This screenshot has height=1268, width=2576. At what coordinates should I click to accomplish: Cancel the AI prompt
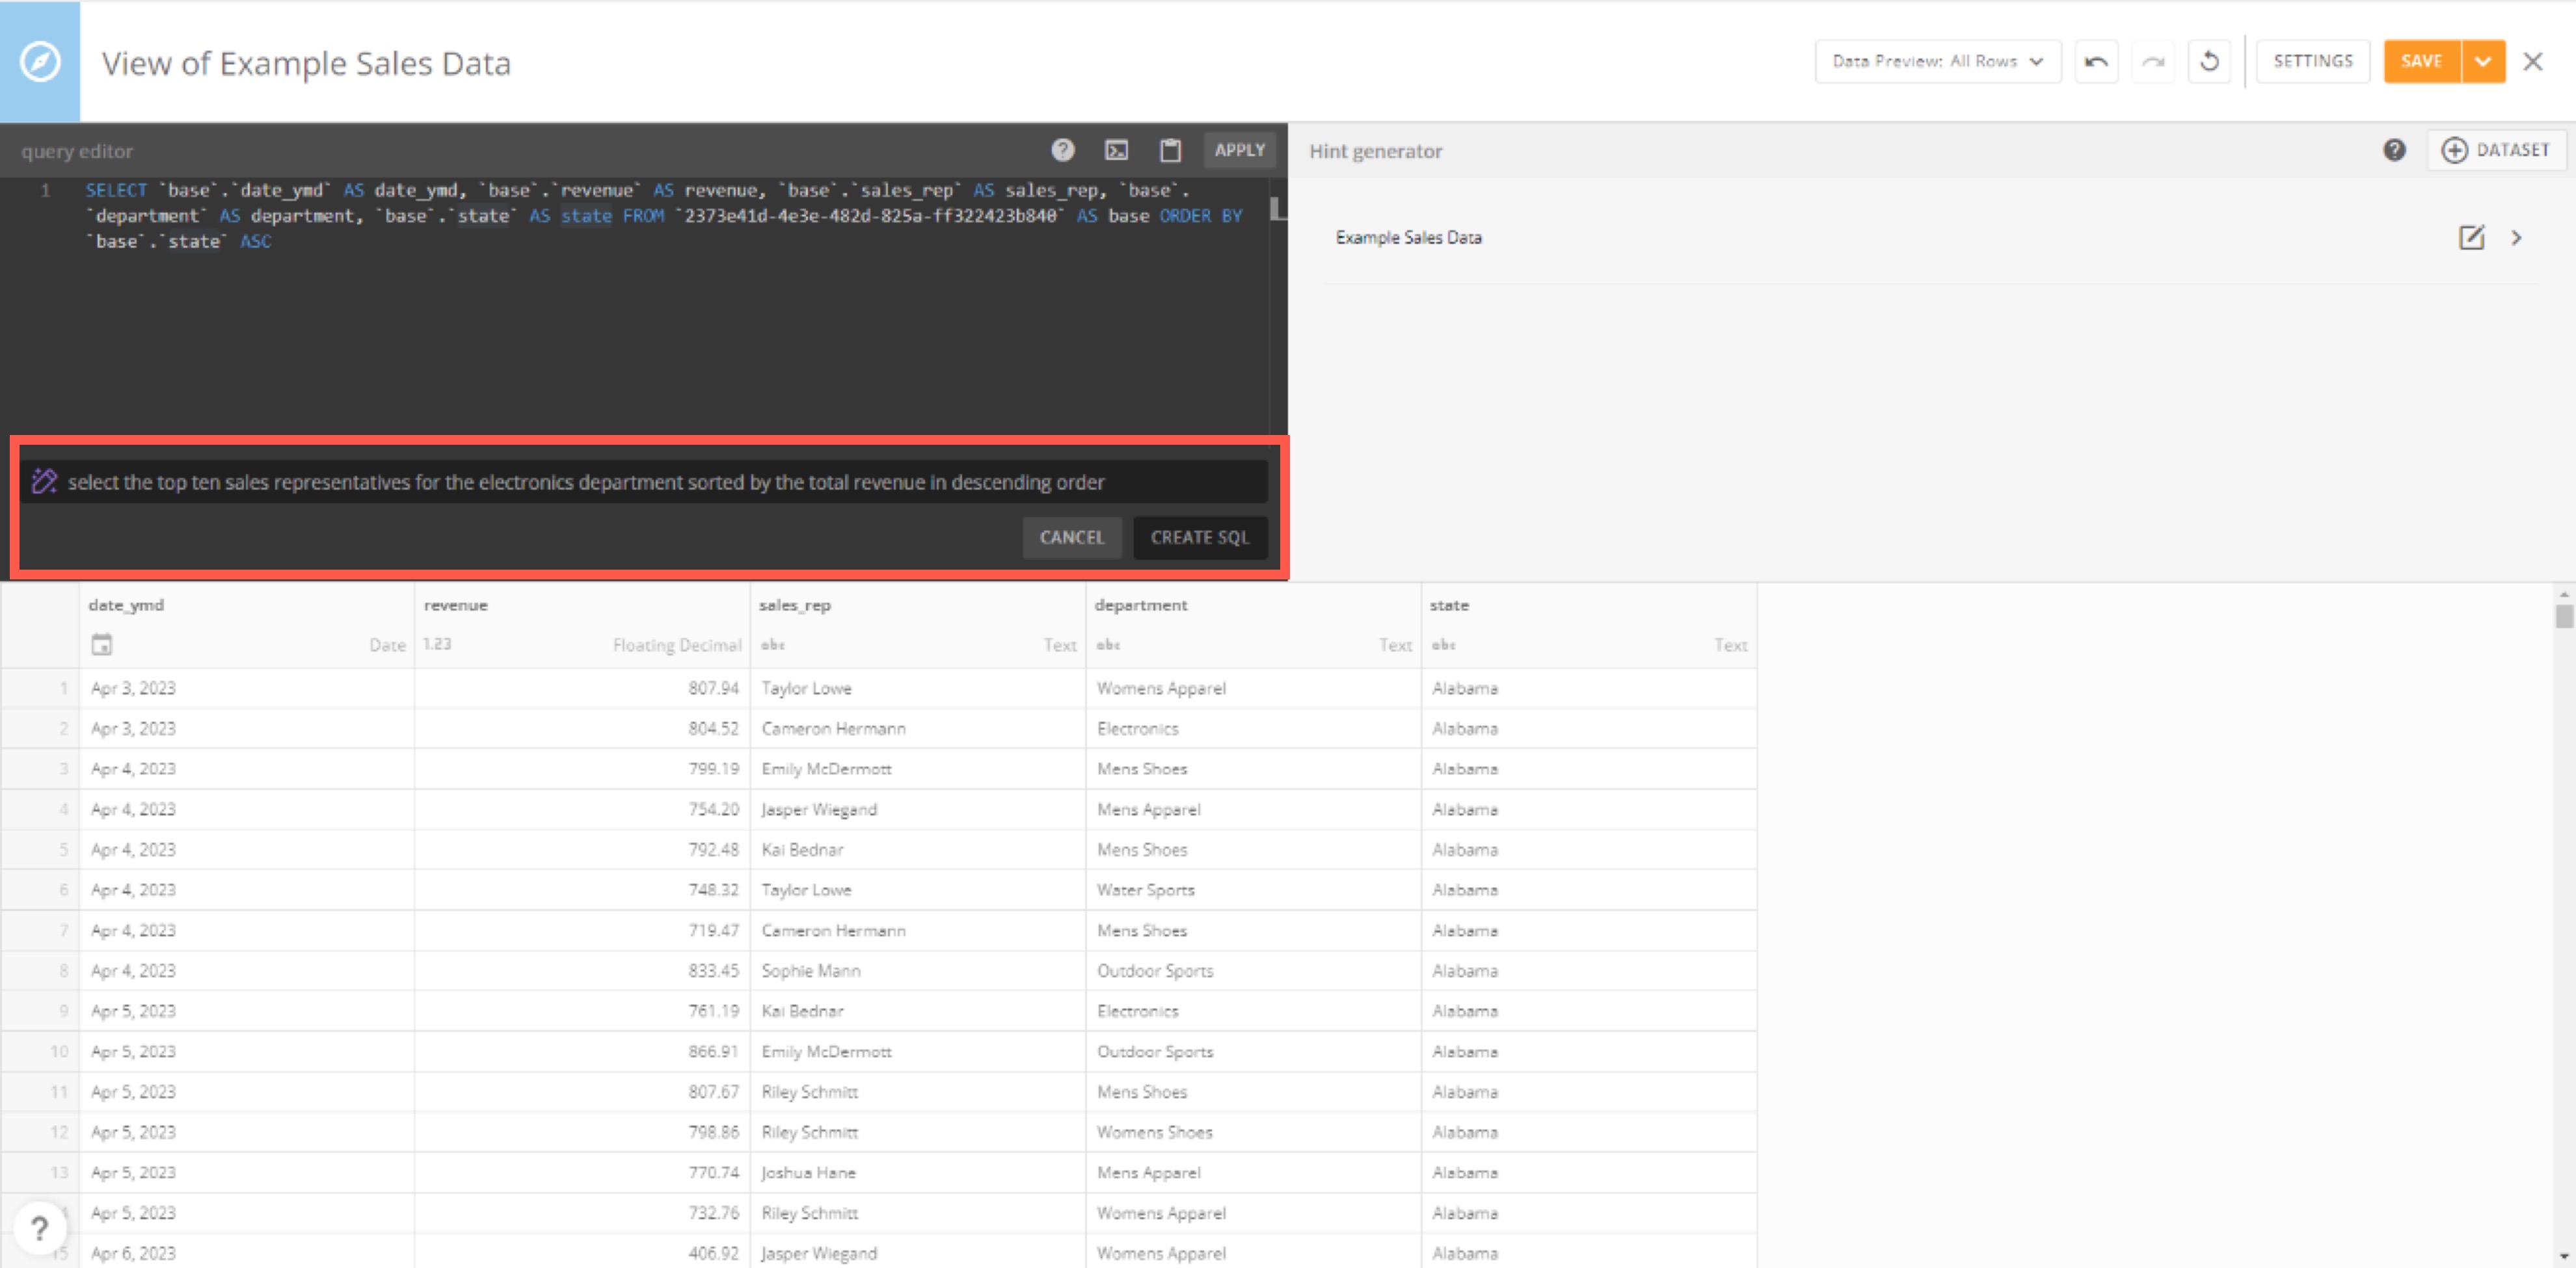[1071, 537]
